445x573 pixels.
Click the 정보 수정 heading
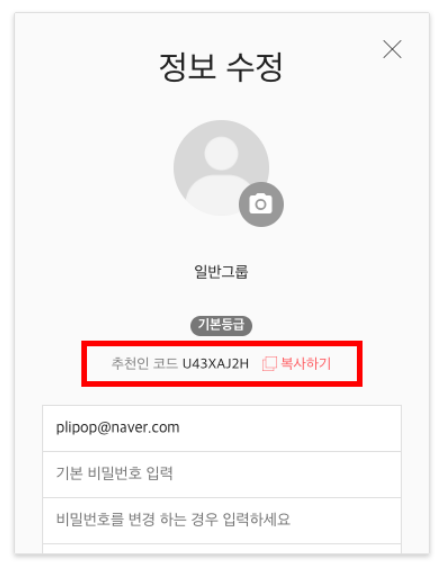click(221, 67)
